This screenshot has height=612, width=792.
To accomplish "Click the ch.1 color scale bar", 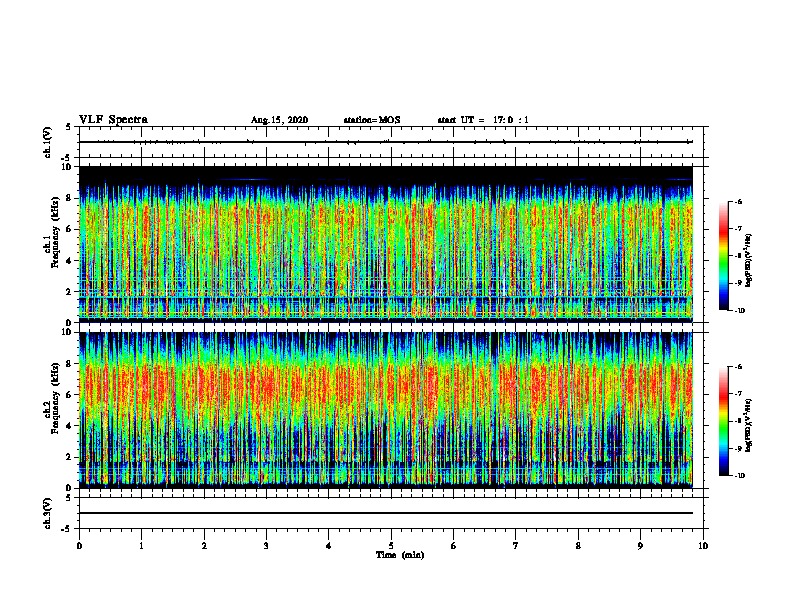I will click(724, 256).
